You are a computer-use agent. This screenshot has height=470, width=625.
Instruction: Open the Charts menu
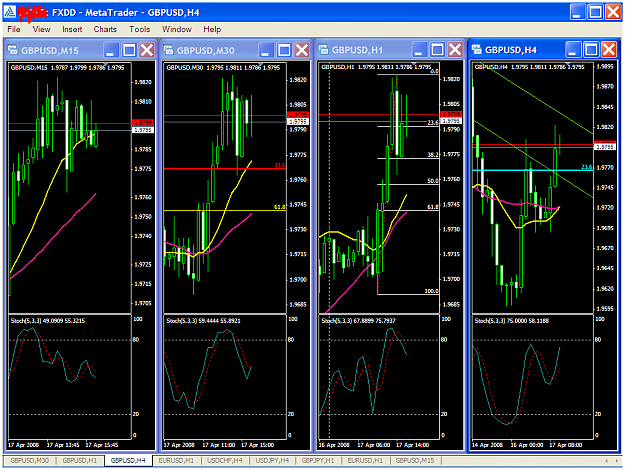tap(105, 29)
